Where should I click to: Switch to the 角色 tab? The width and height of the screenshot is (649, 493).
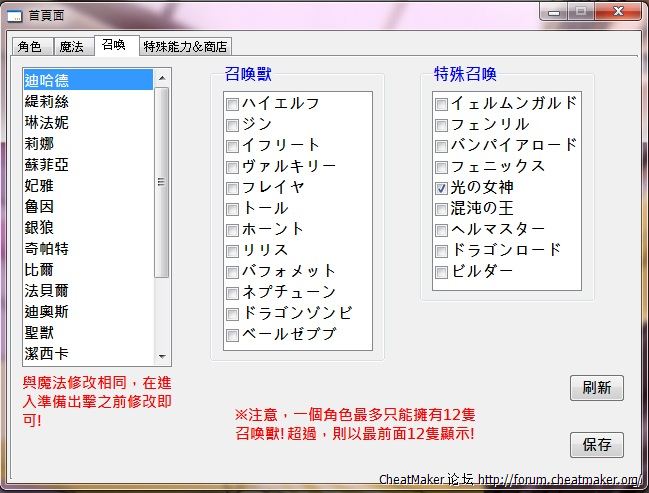coord(30,47)
